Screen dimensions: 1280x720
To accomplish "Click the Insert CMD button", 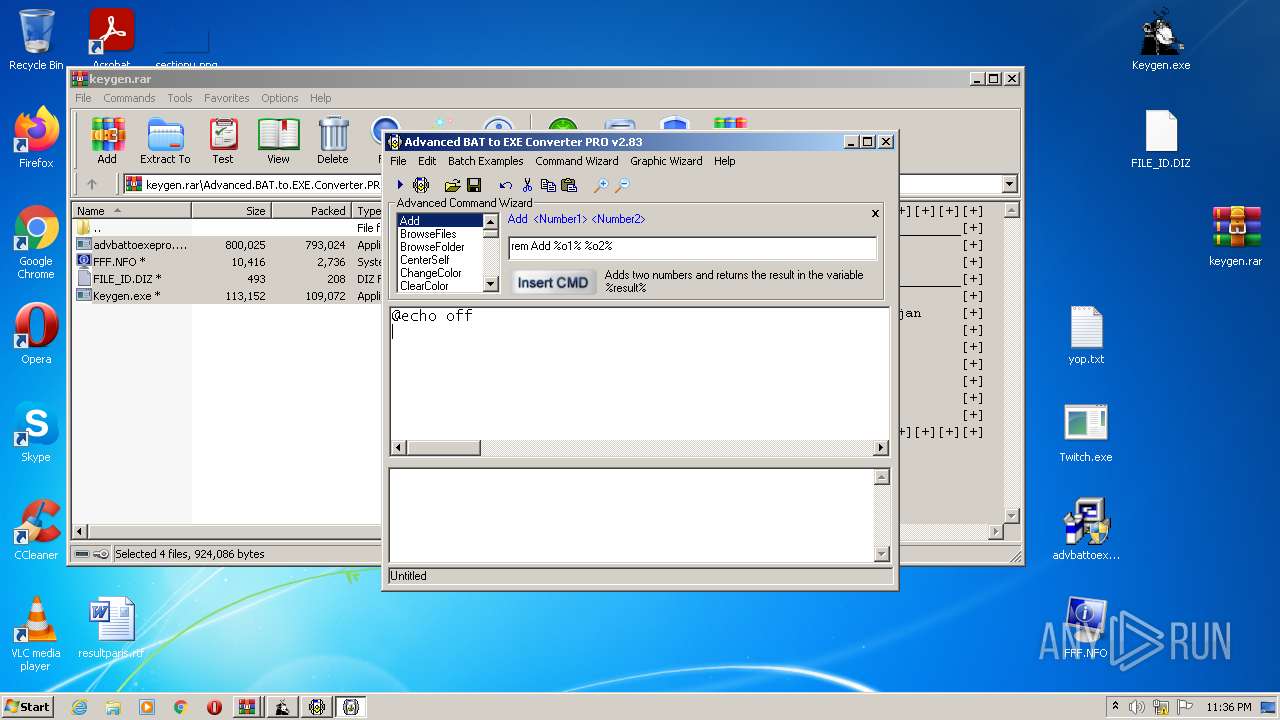I will pyautogui.click(x=552, y=283).
